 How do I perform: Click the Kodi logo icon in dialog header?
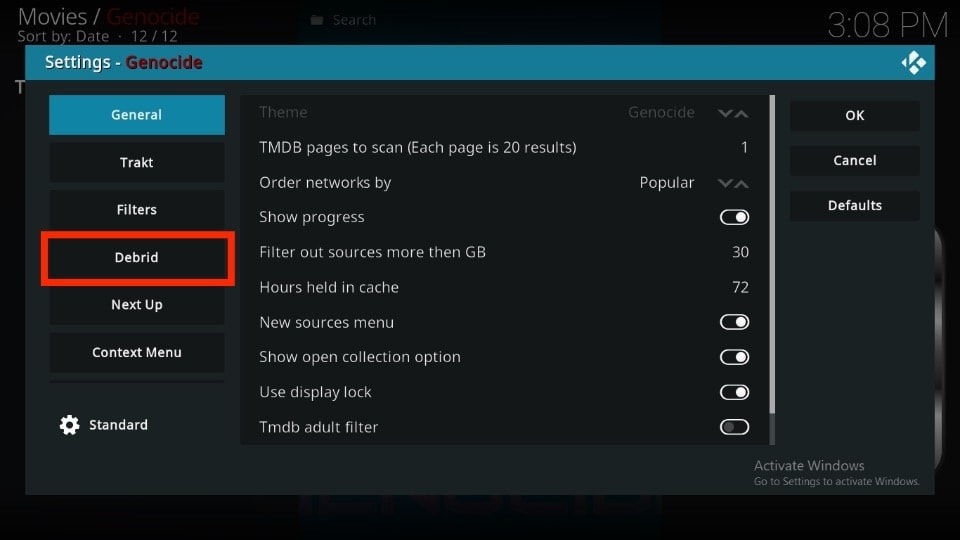pyautogui.click(x=913, y=62)
